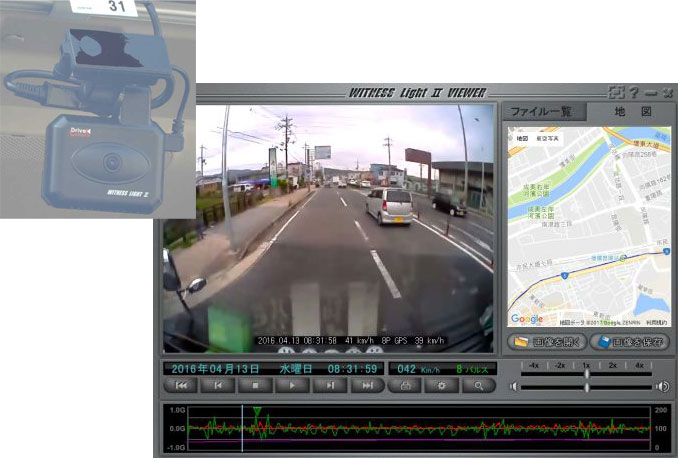678x458 pixels.
Task: Open settings gear button
Action: [x=441, y=385]
